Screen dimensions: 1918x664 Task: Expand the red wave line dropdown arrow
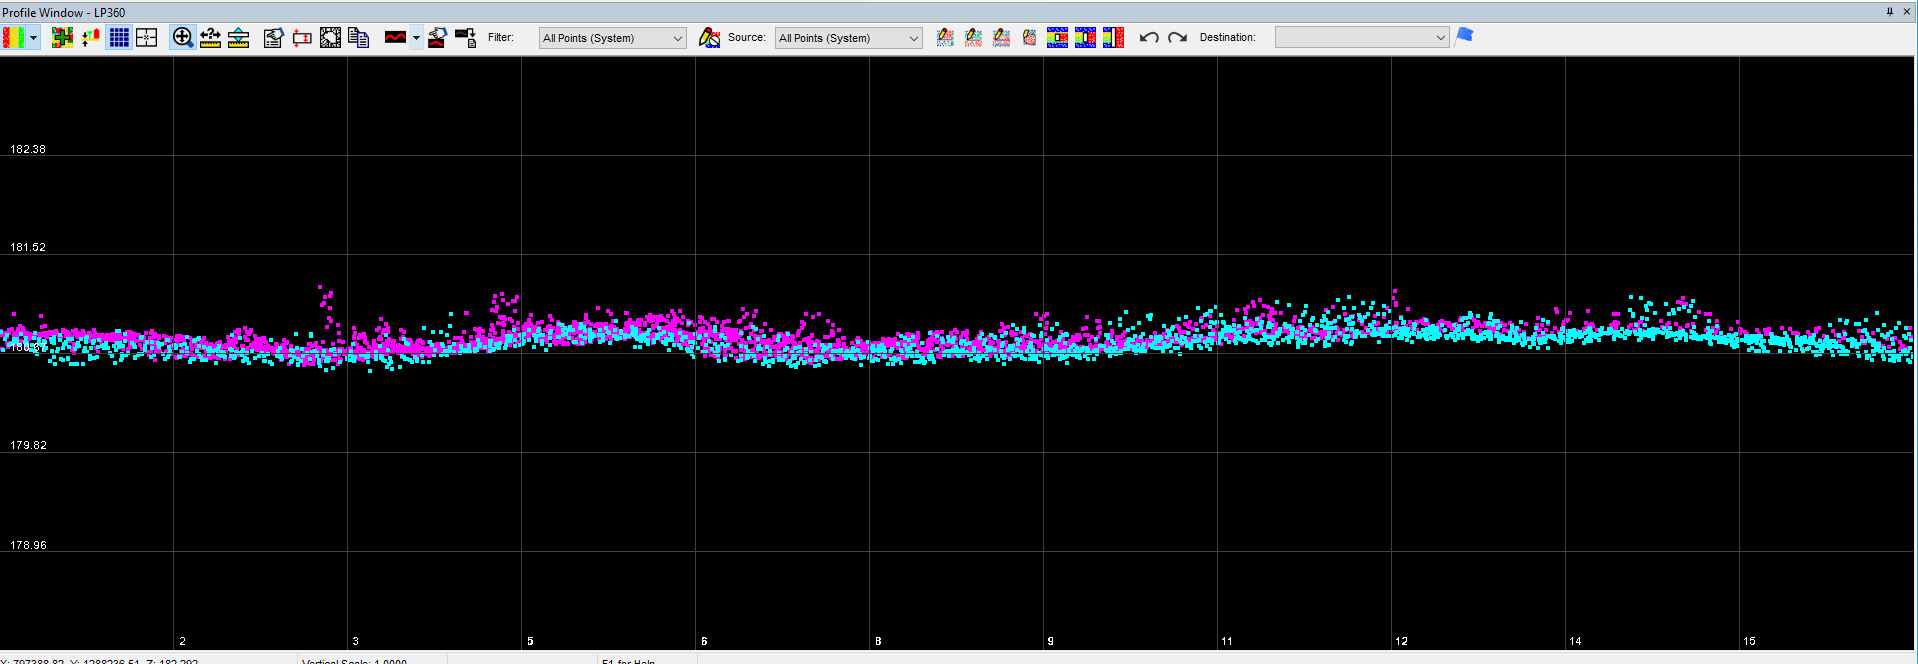click(x=416, y=38)
